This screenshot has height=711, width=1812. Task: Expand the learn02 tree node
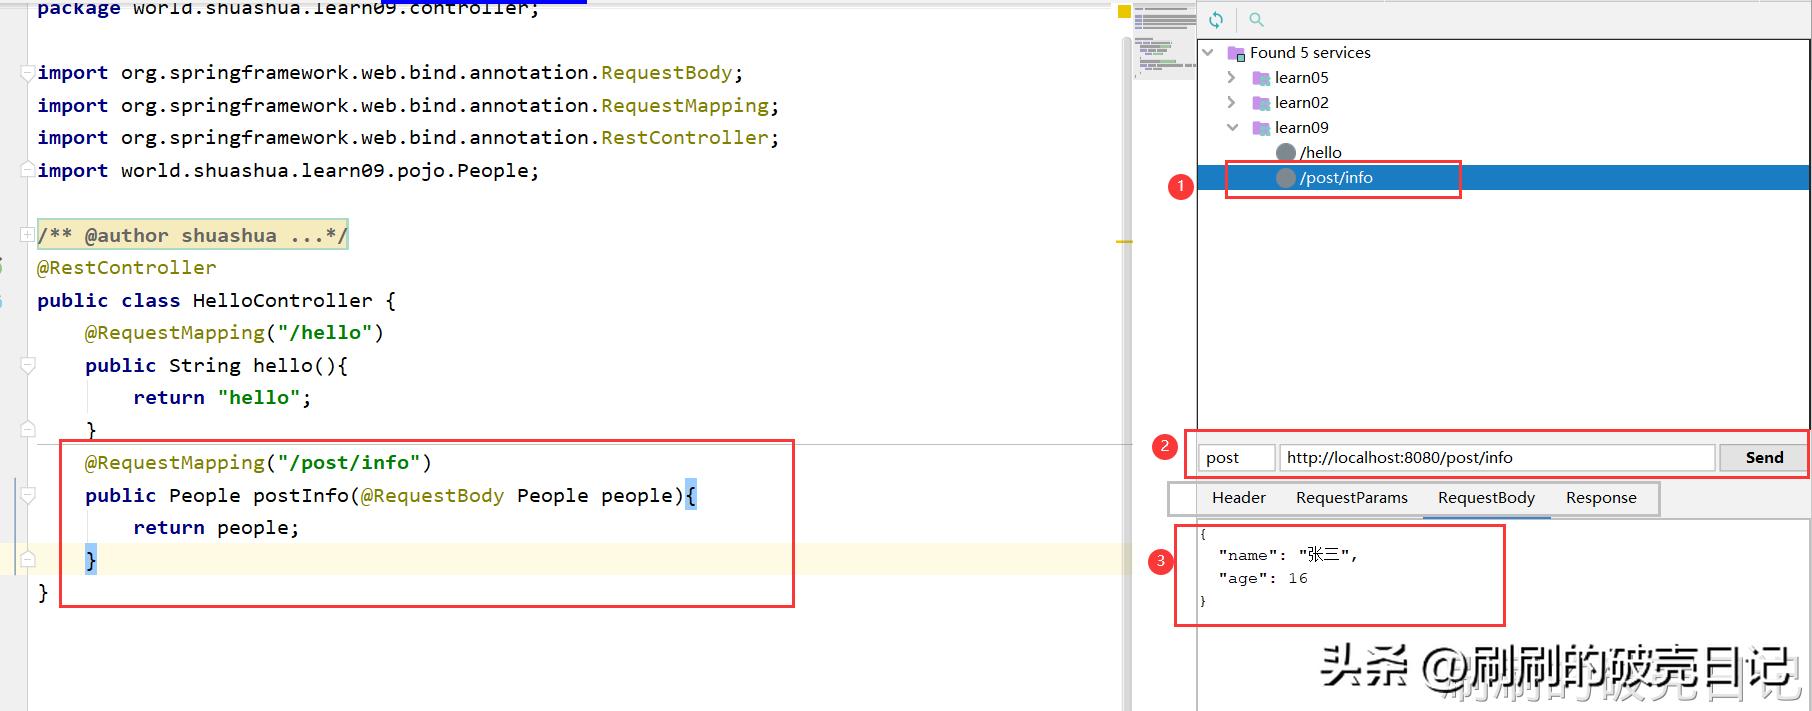pos(1232,102)
